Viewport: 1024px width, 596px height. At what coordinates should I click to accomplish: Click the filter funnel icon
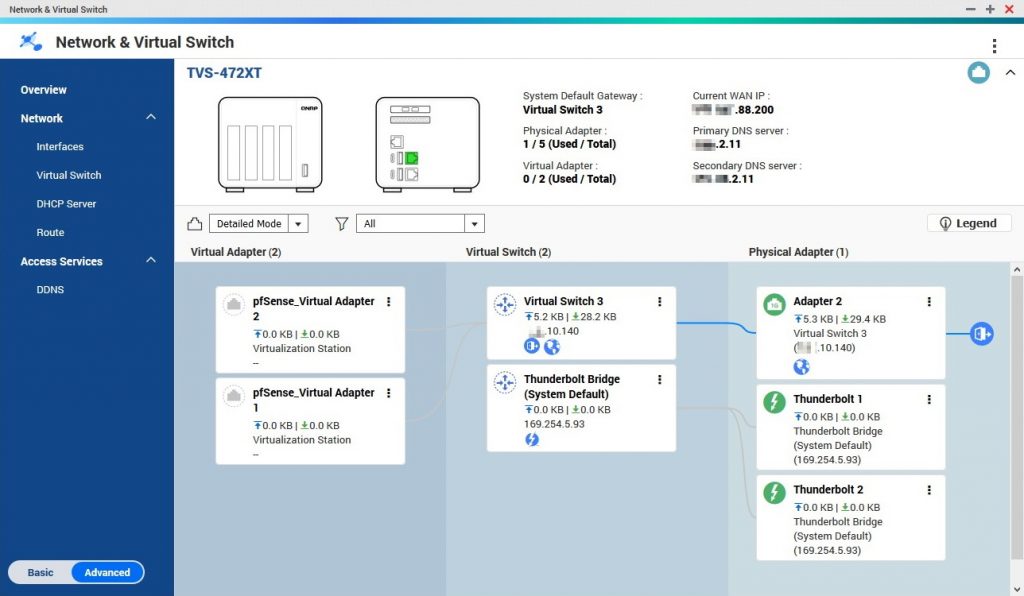tap(342, 224)
